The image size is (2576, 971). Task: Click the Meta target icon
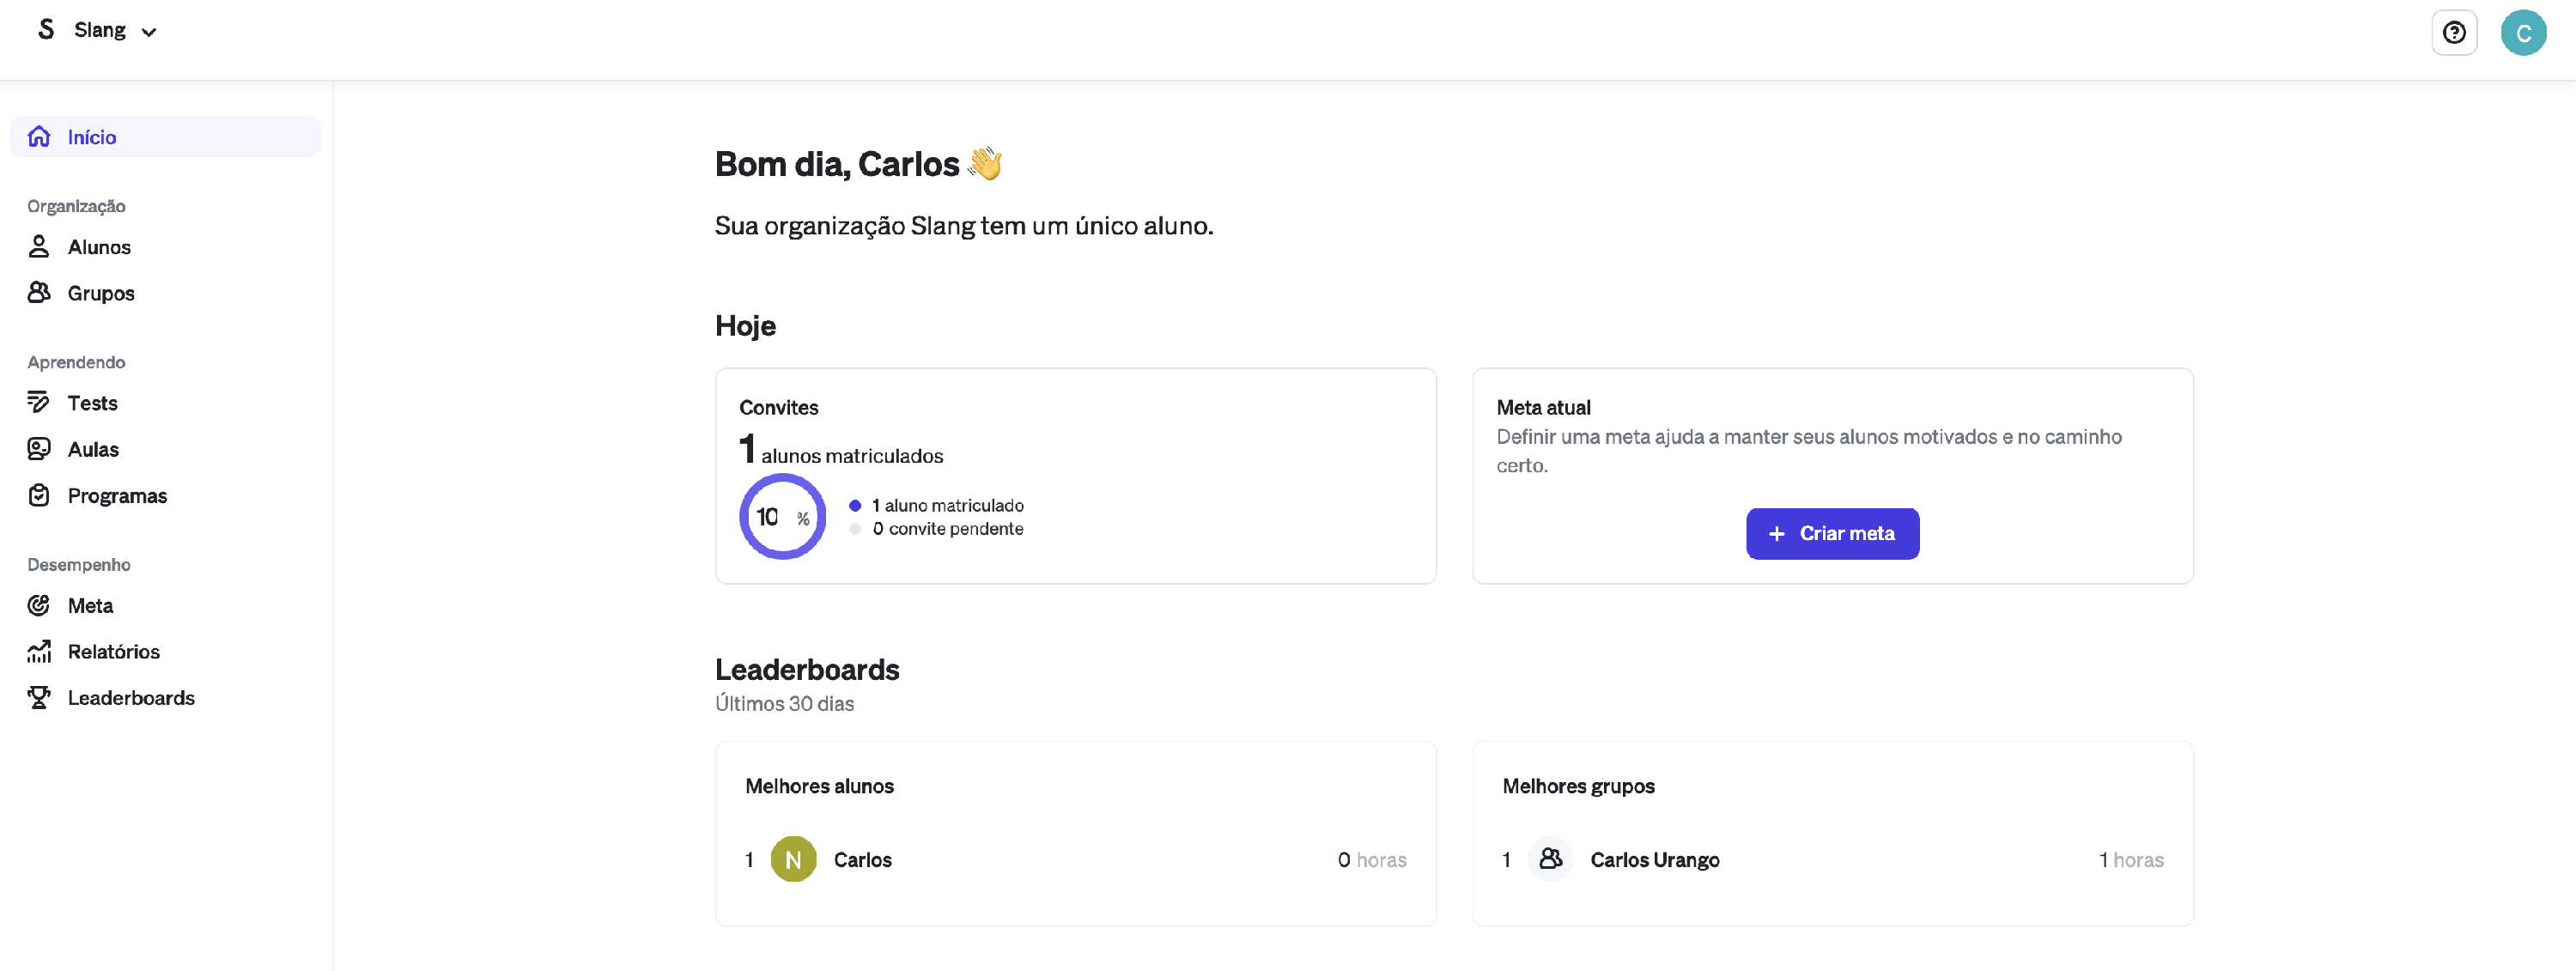click(39, 606)
